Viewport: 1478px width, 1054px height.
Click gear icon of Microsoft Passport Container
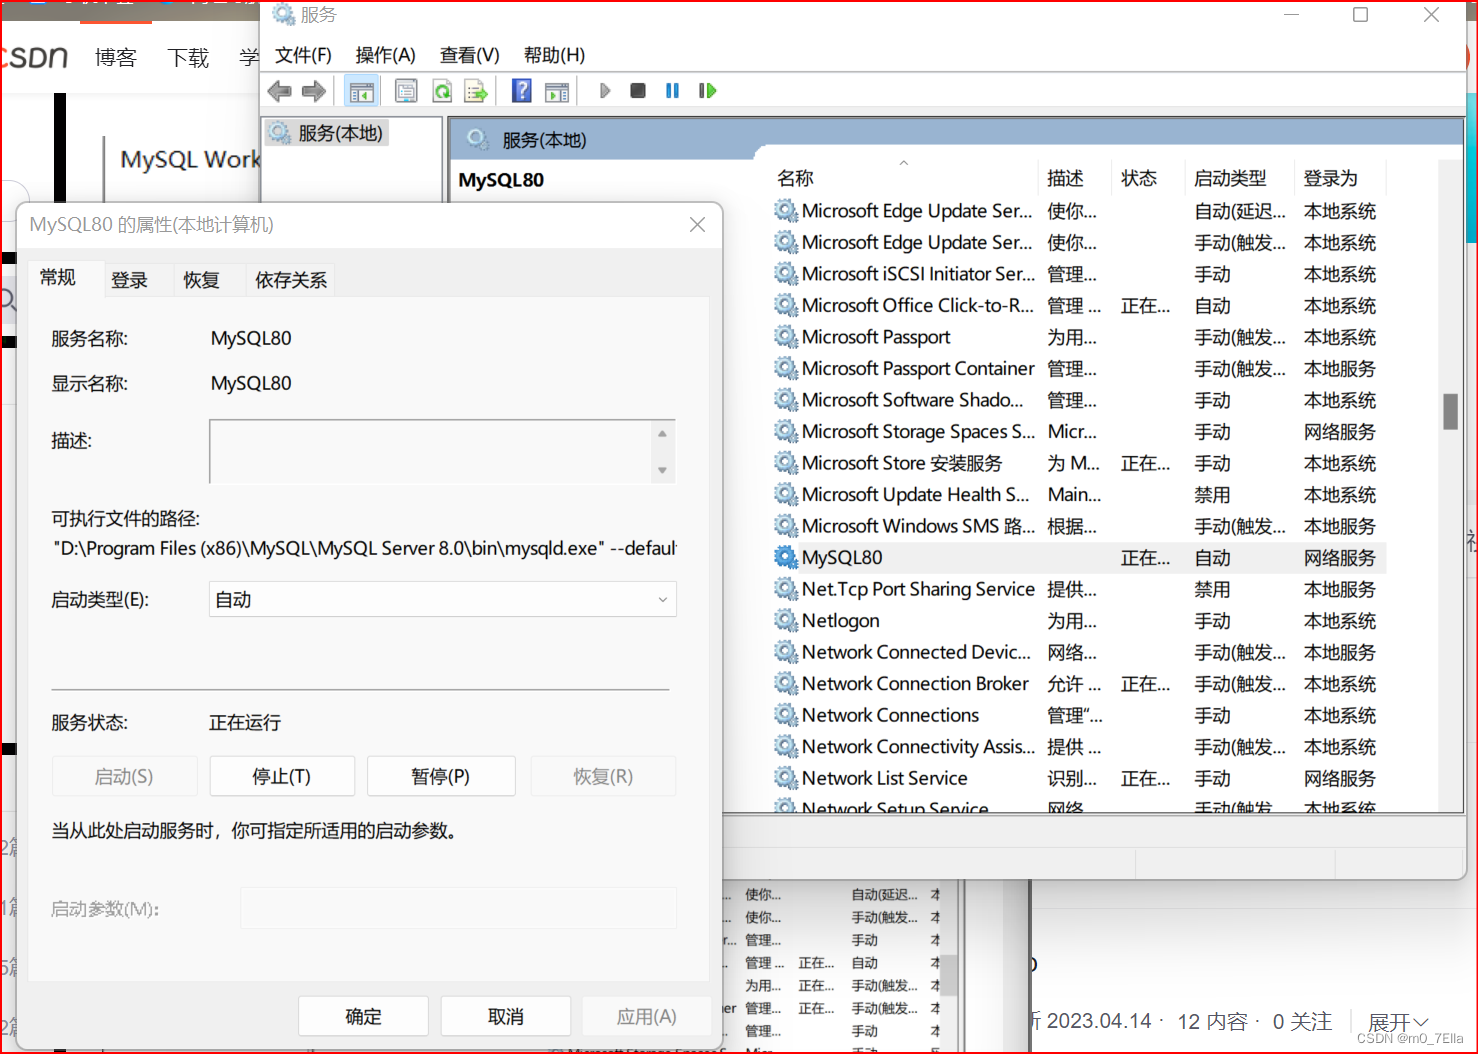point(786,369)
